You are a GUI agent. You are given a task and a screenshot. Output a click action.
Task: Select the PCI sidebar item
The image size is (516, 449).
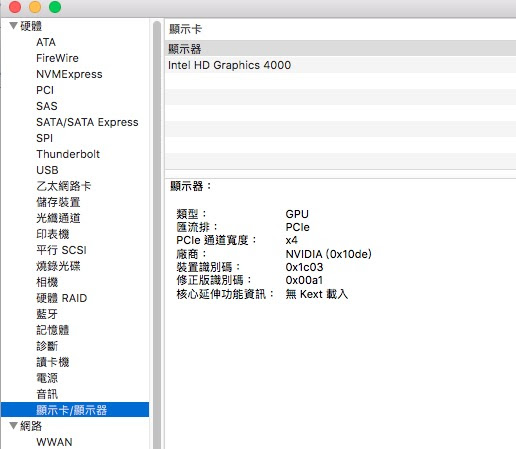point(45,90)
